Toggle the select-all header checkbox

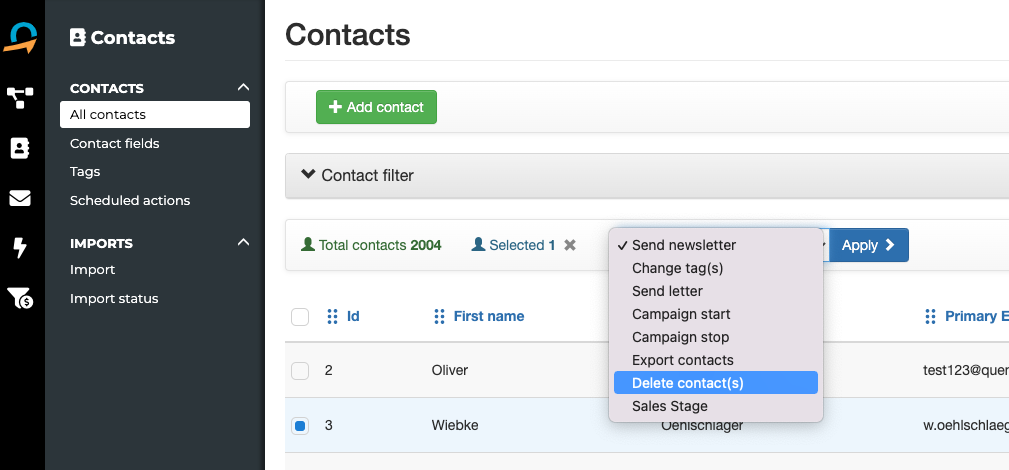(300, 317)
